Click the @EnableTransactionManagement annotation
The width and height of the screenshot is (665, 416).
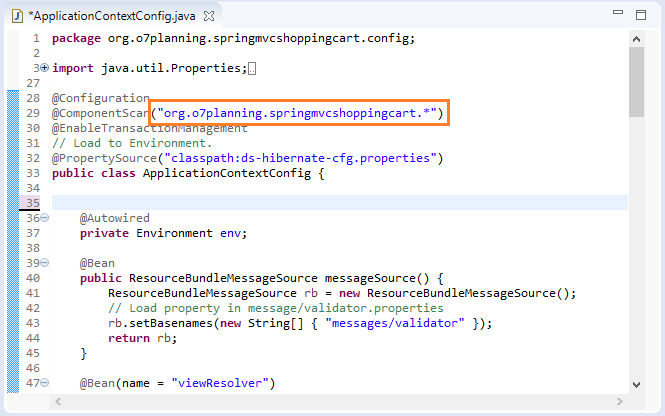[149, 128]
